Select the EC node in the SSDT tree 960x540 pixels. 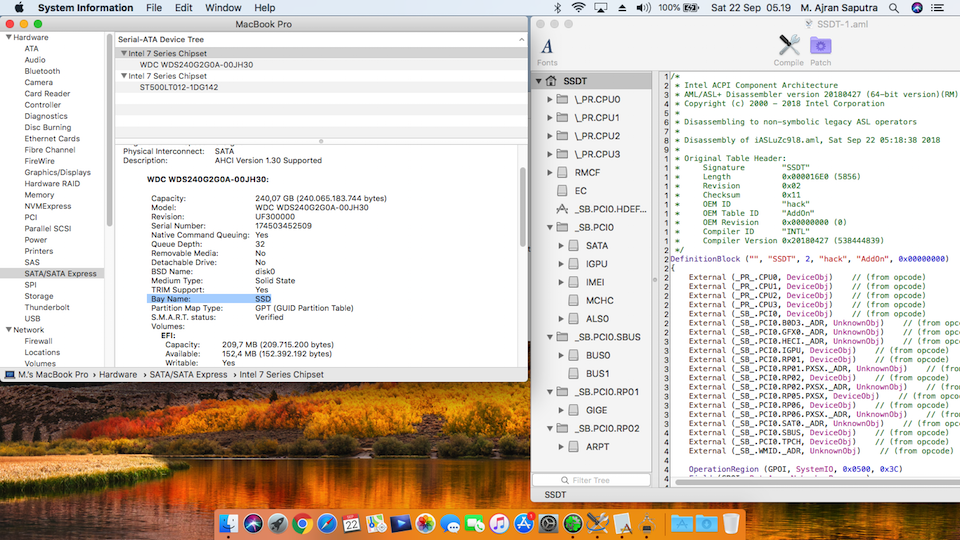(580, 191)
